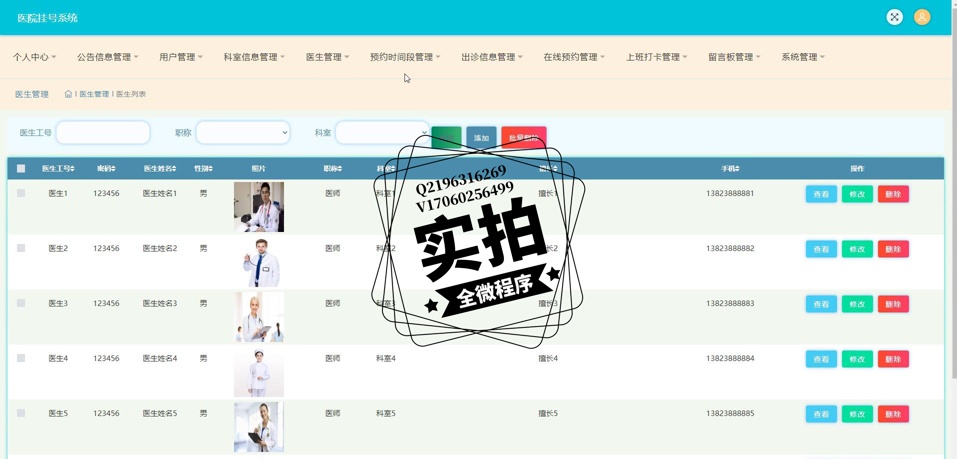Viewport: 957px width, 459px height.
Task: Check the row checkbox for 医生2
Action: point(21,248)
